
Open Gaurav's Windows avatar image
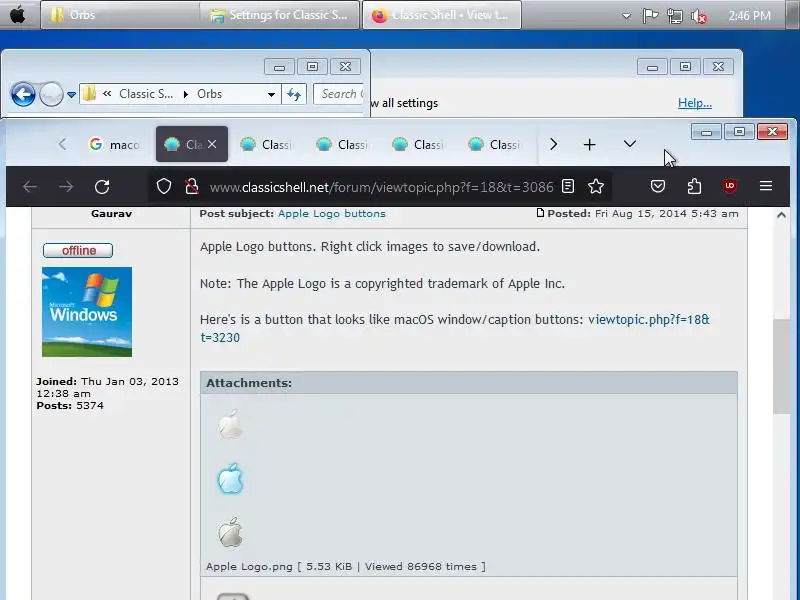[87, 312]
